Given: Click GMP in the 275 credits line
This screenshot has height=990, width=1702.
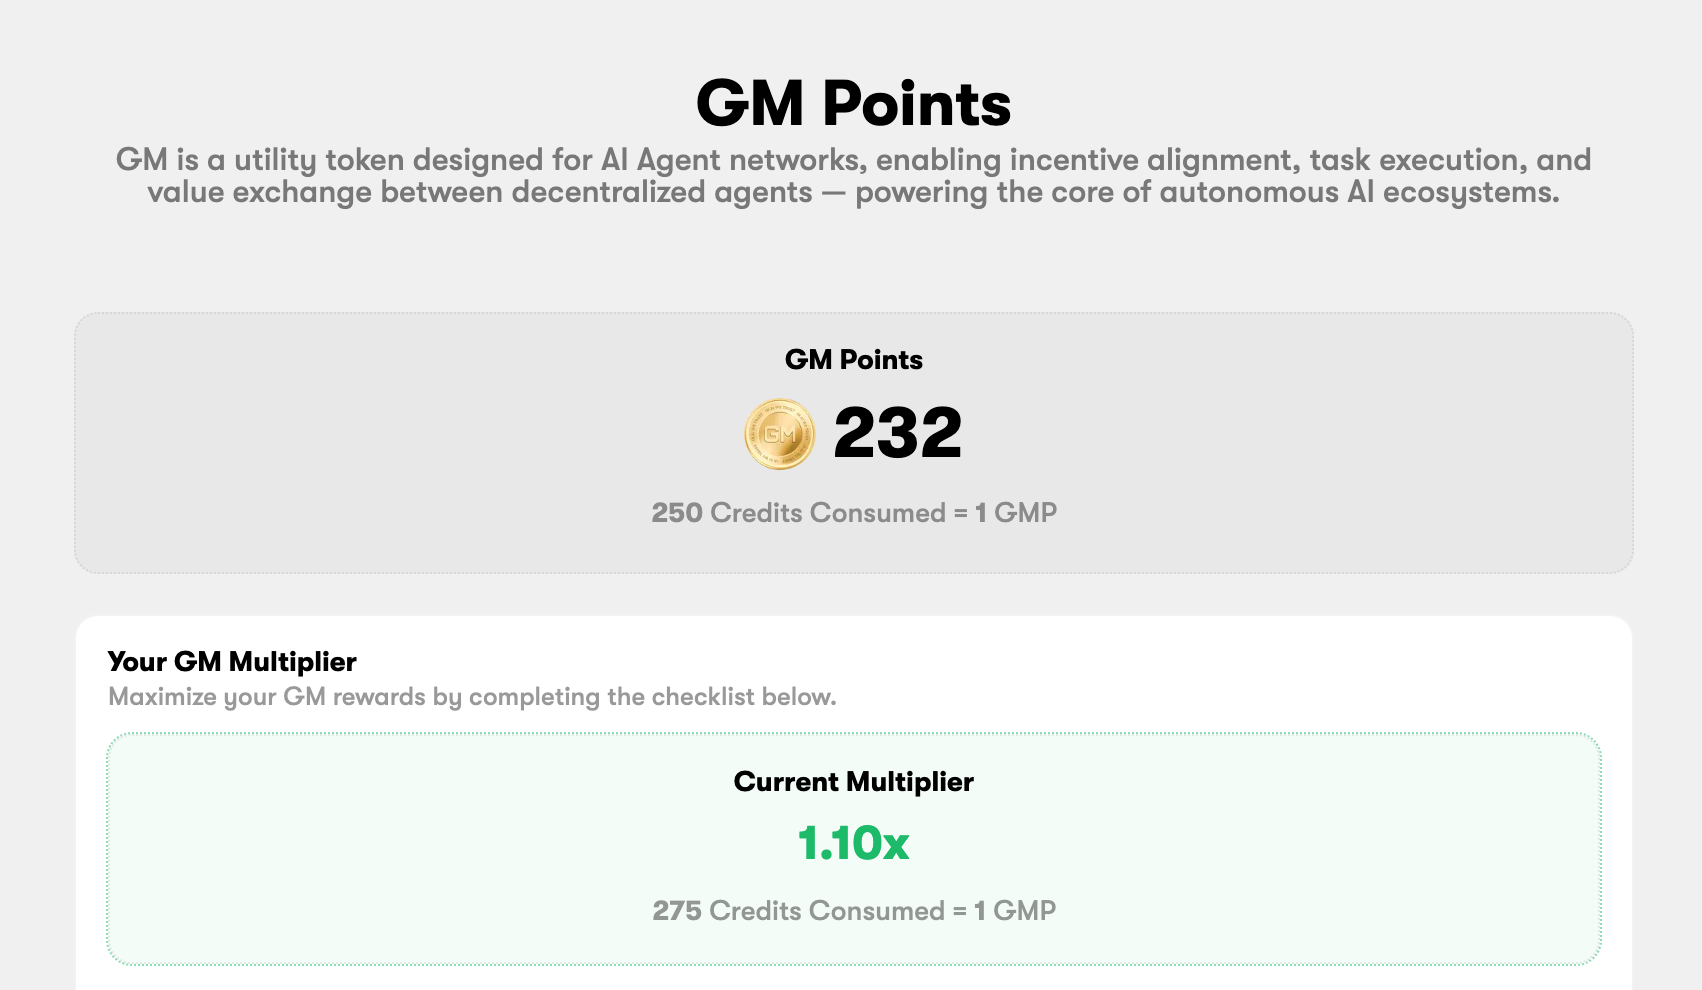Looking at the screenshot, I should (x=1025, y=911).
